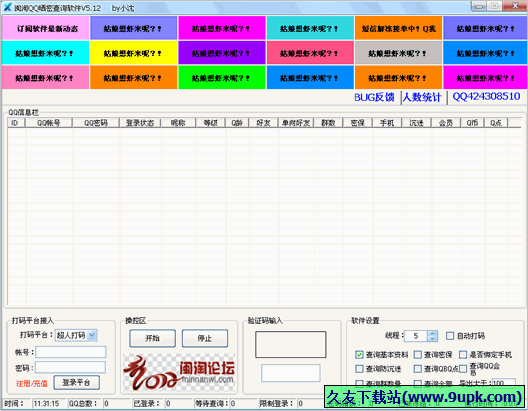Enable the 自动打码 checkbox
Screen dimensions: 528x411
(x=450, y=336)
